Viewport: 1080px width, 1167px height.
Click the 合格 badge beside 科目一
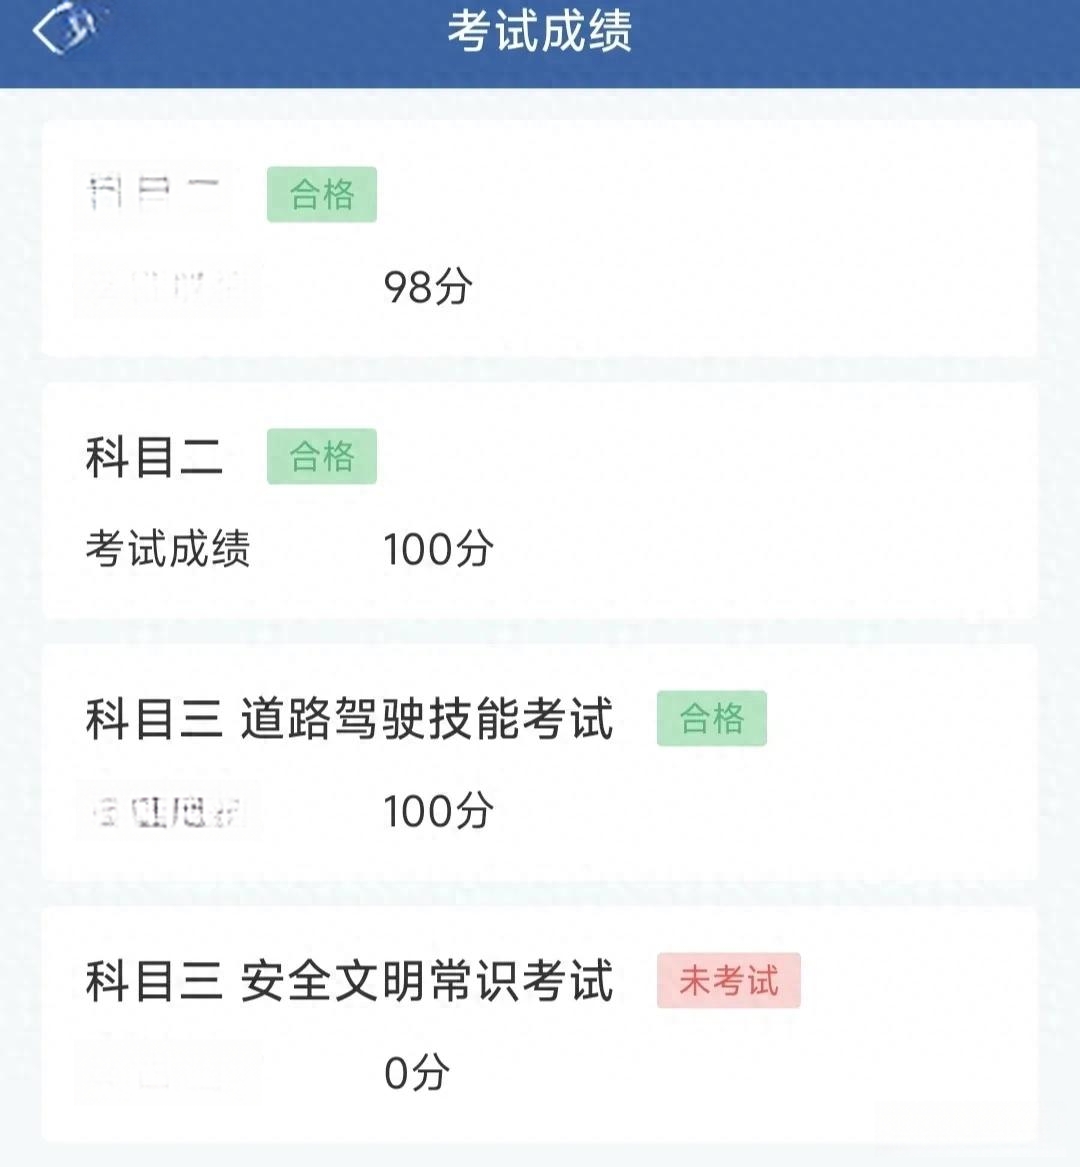pyautogui.click(x=322, y=194)
